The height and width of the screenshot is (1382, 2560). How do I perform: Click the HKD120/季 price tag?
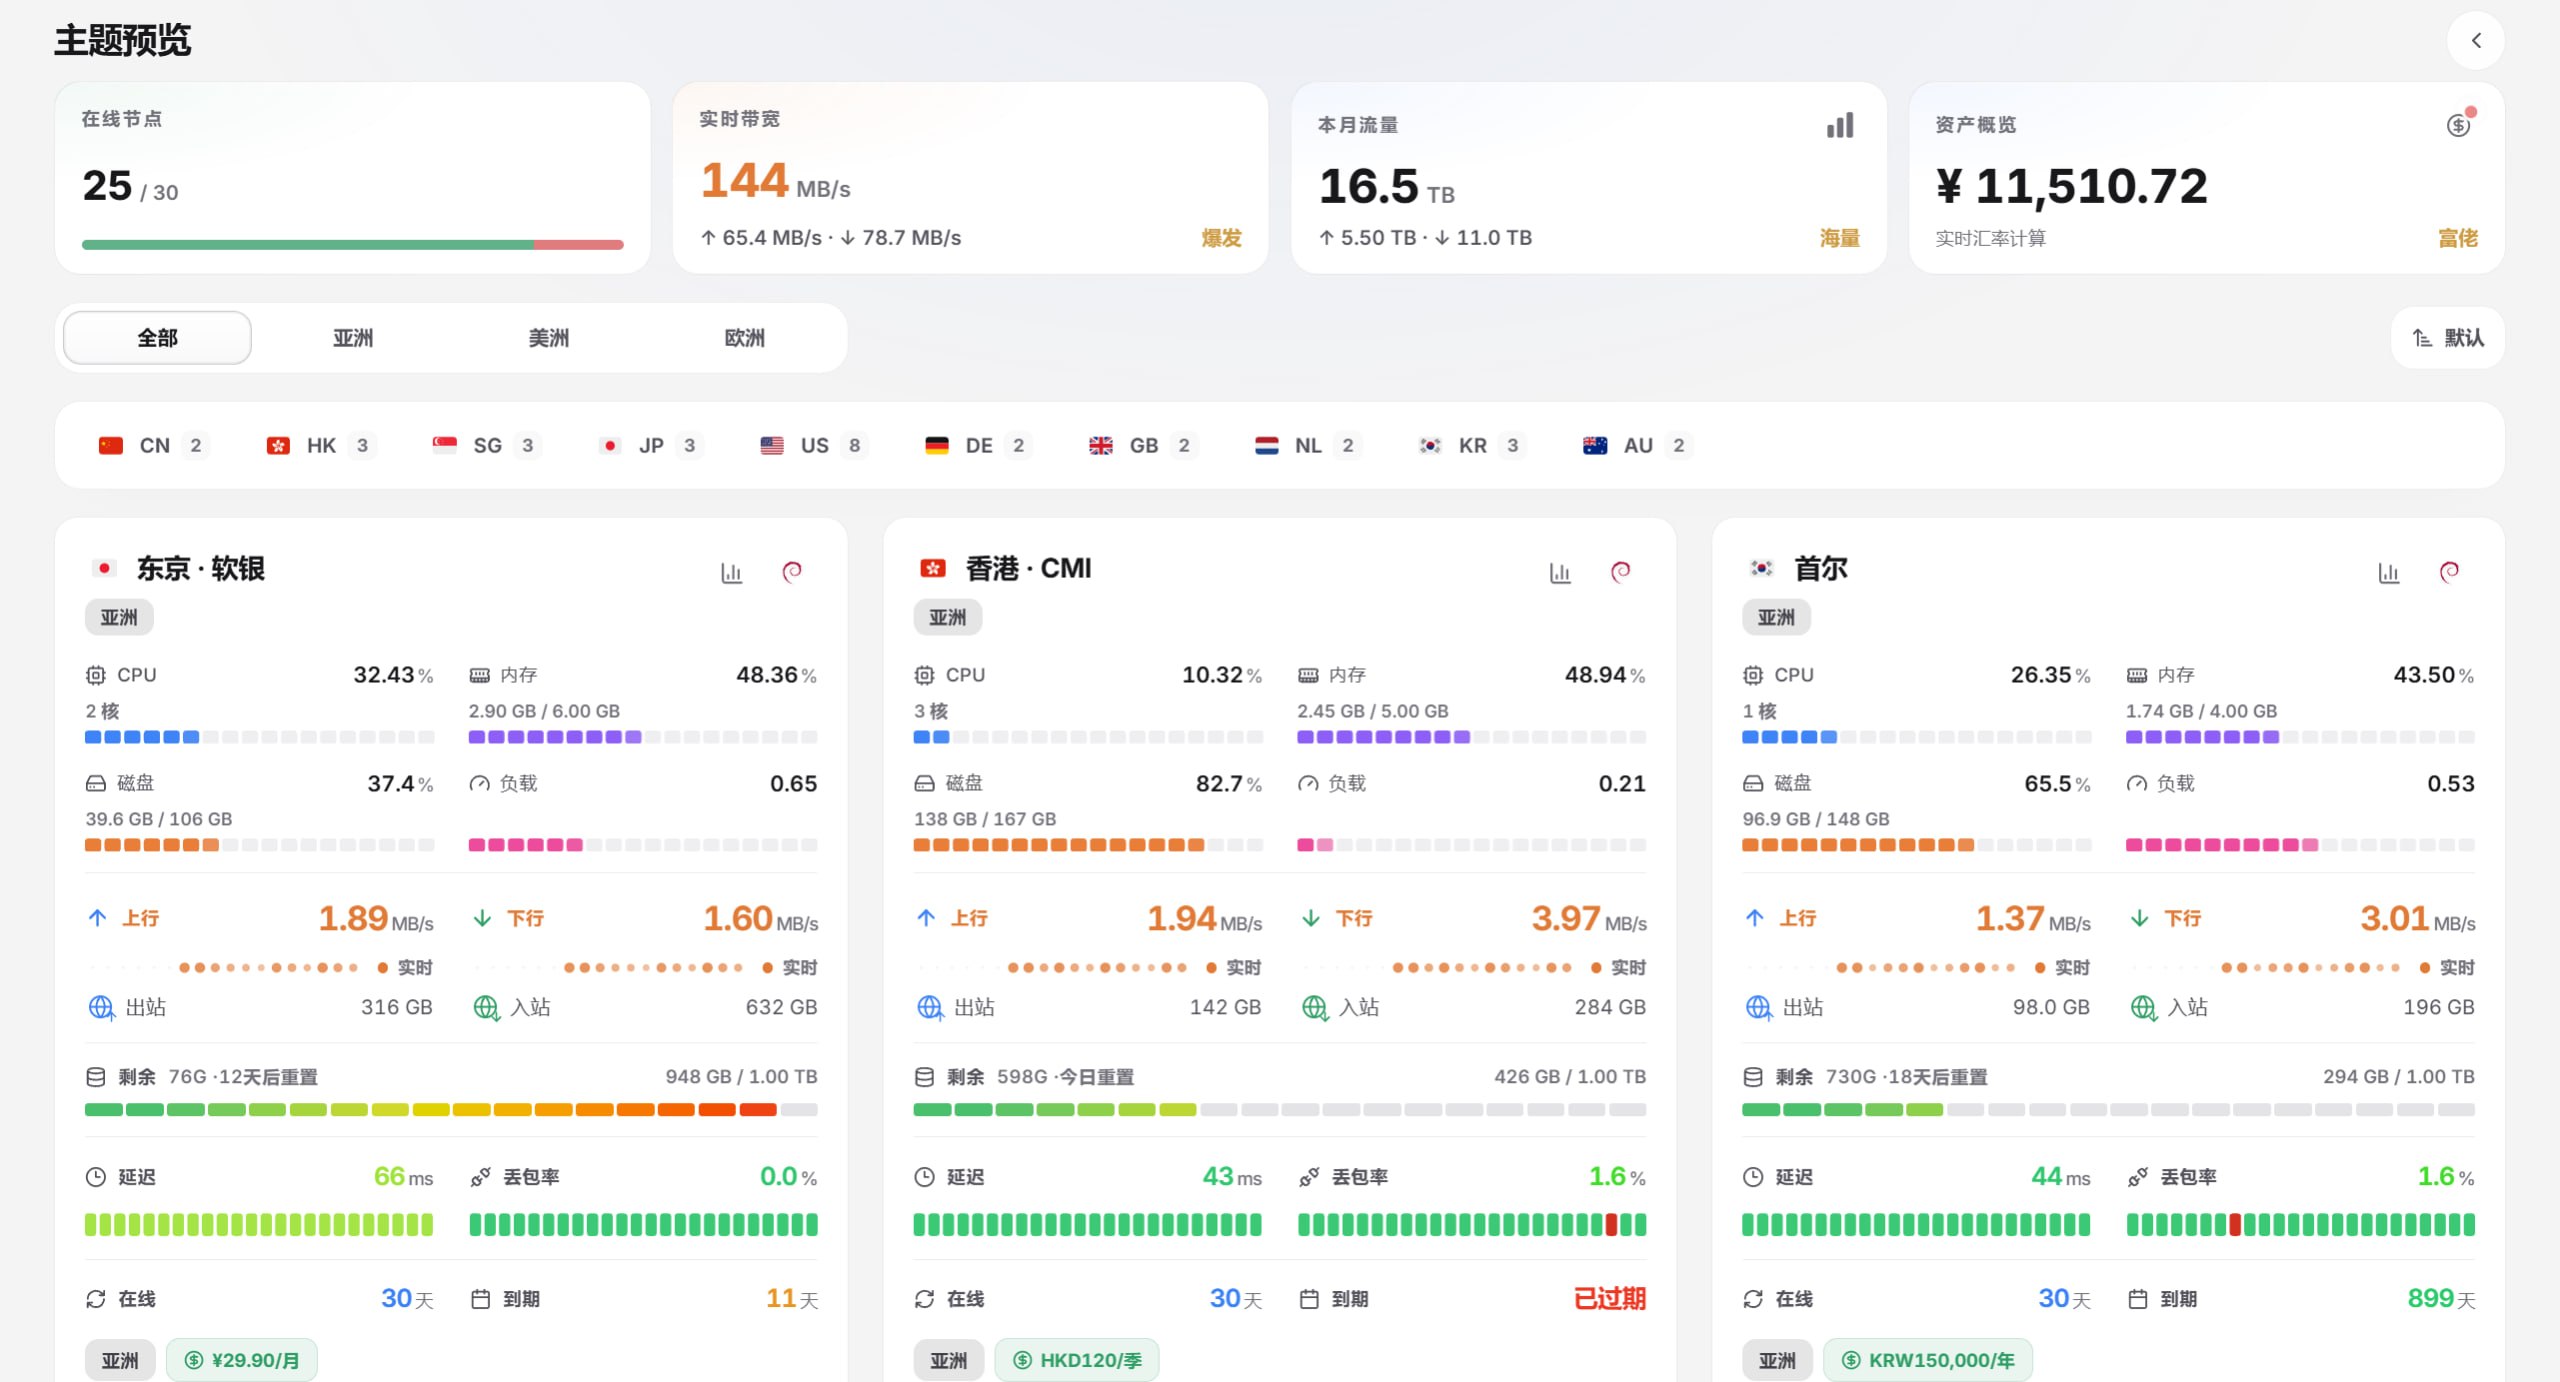[1077, 1360]
